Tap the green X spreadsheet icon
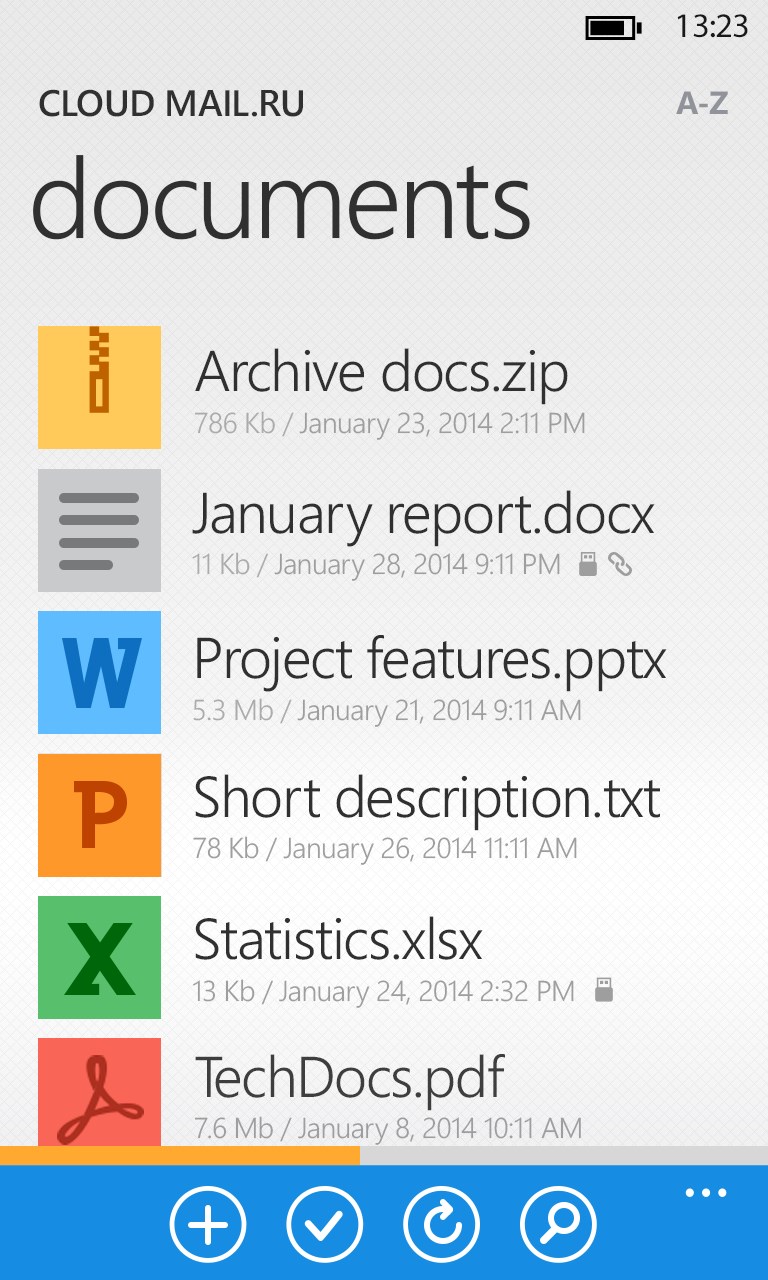 pos(99,957)
